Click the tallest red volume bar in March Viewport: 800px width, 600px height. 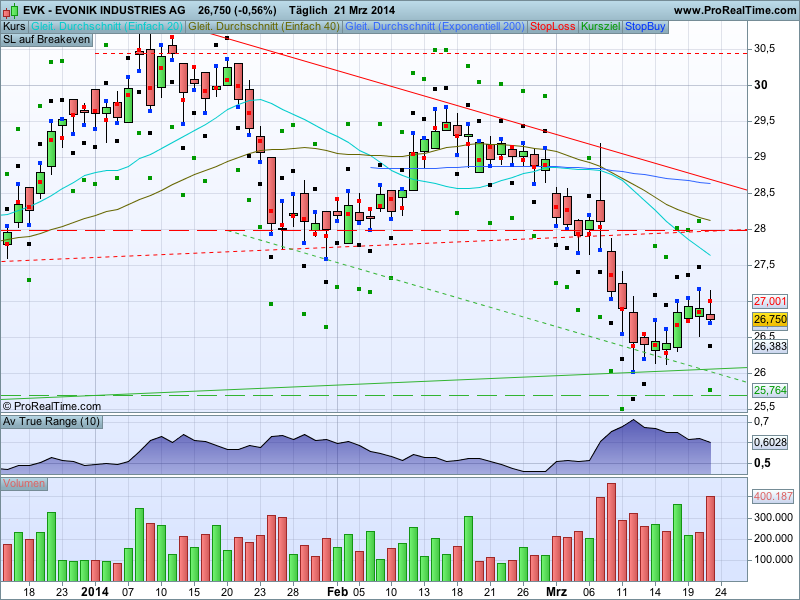click(x=611, y=532)
